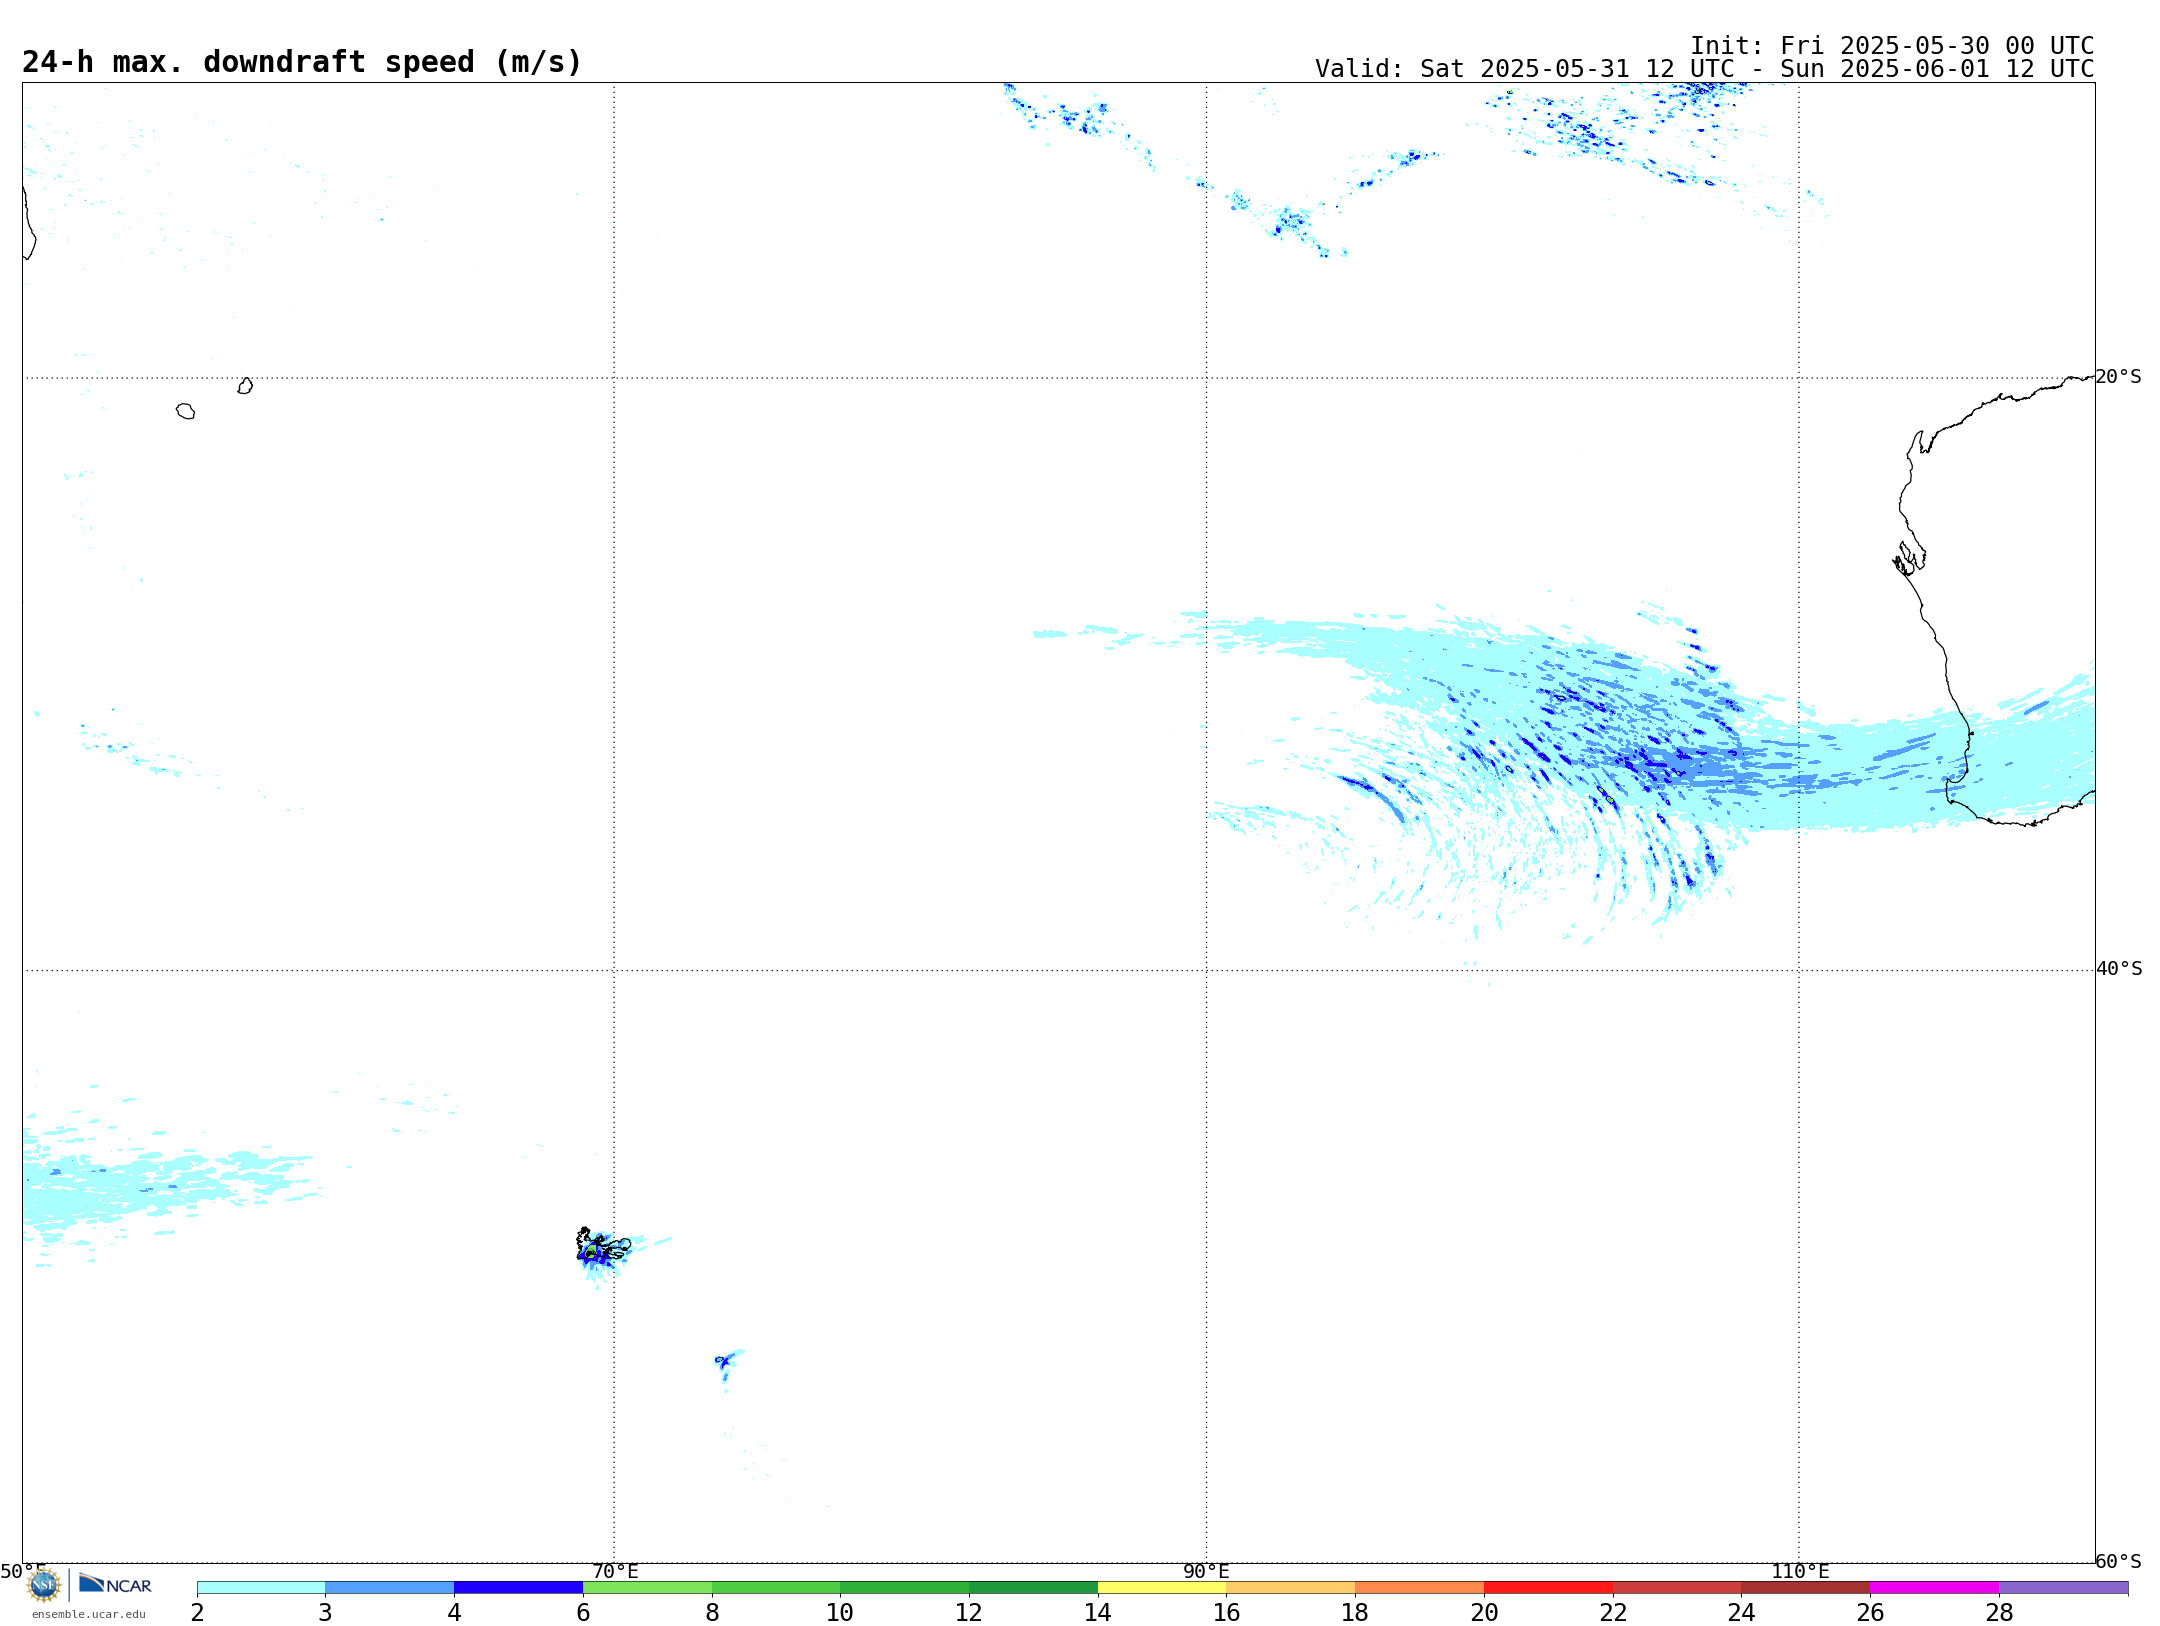
Task: Click the 'Init: Fri 2025-05-30 00 UTC' text
Action: [1892, 46]
